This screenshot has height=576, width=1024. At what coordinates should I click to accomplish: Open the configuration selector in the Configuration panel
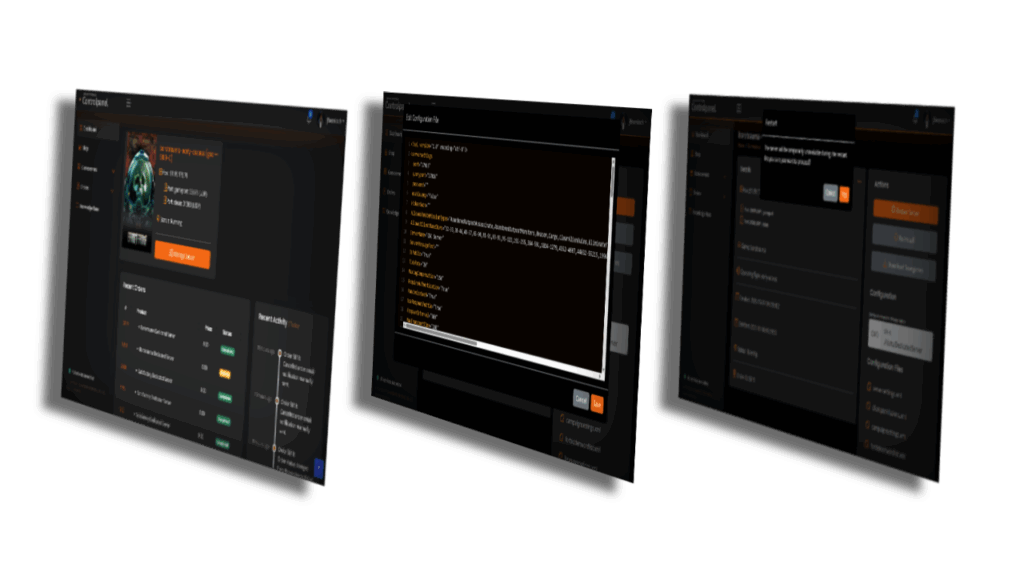(x=900, y=340)
